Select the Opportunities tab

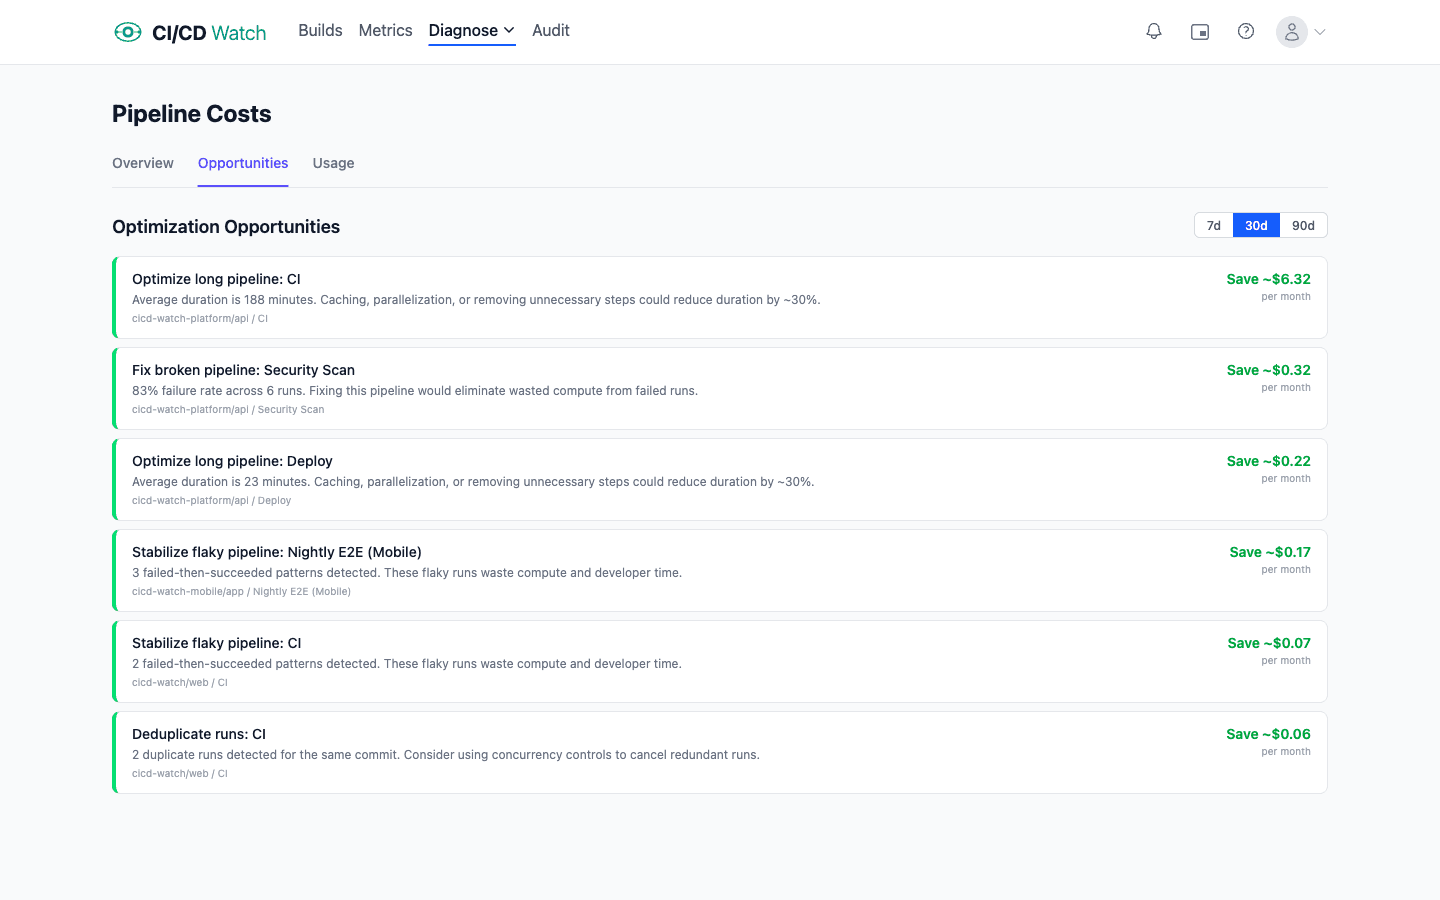(x=243, y=163)
